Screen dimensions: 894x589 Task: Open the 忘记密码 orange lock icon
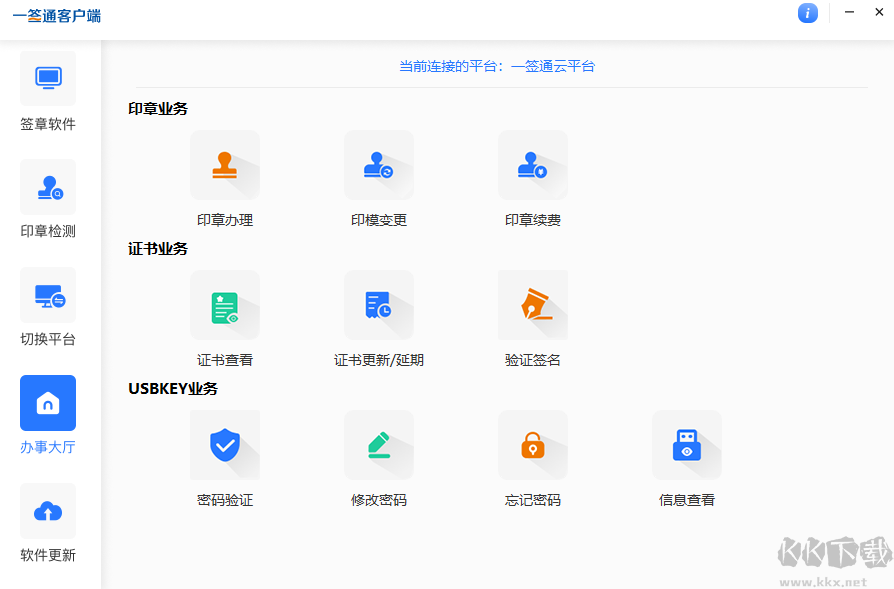coord(533,445)
